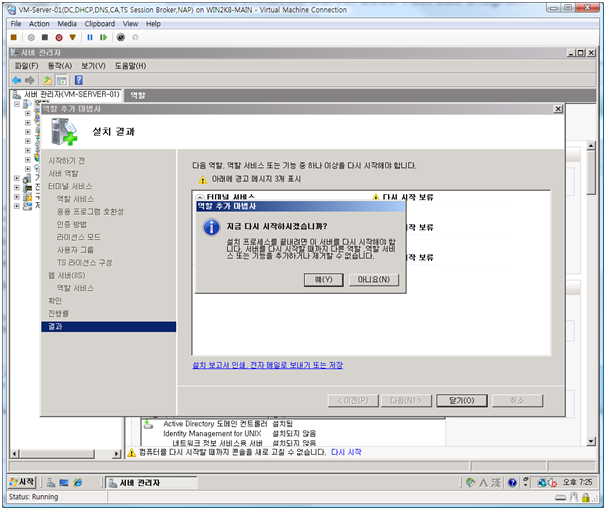Open the Help menu of VM Connection

(x=153, y=24)
